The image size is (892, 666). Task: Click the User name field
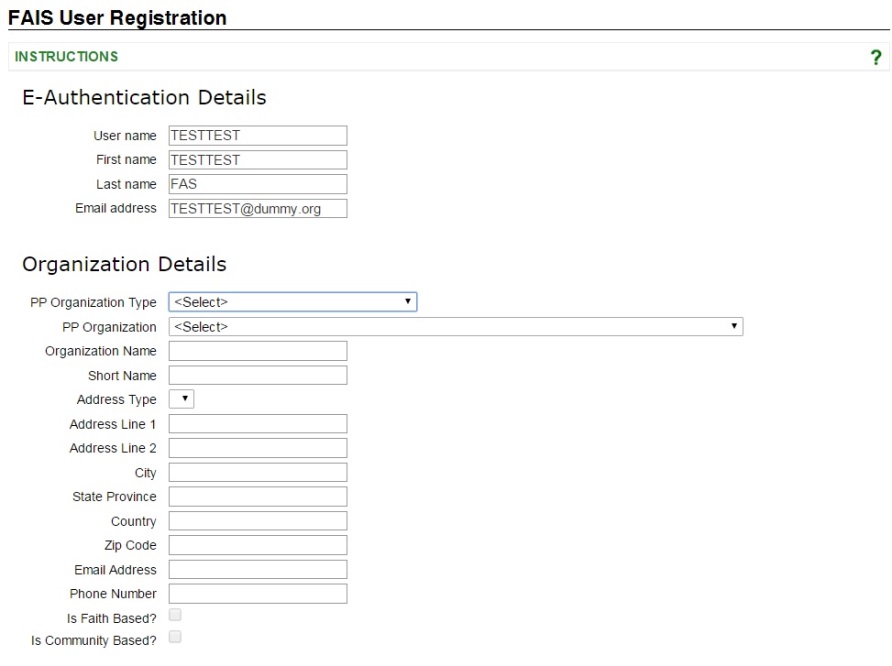coord(257,136)
